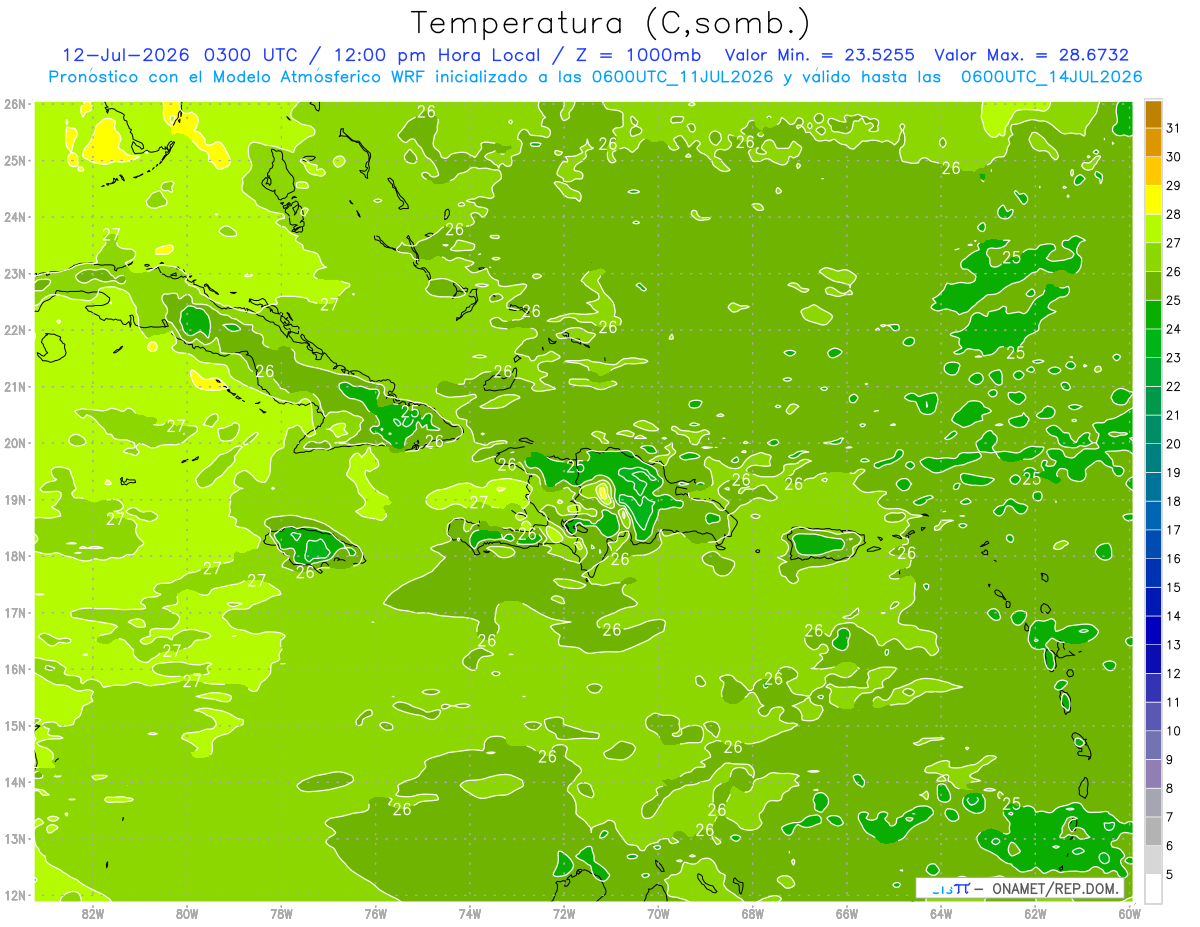Click the '0600UTC_14JUL2026' valid-until time

(1051, 77)
